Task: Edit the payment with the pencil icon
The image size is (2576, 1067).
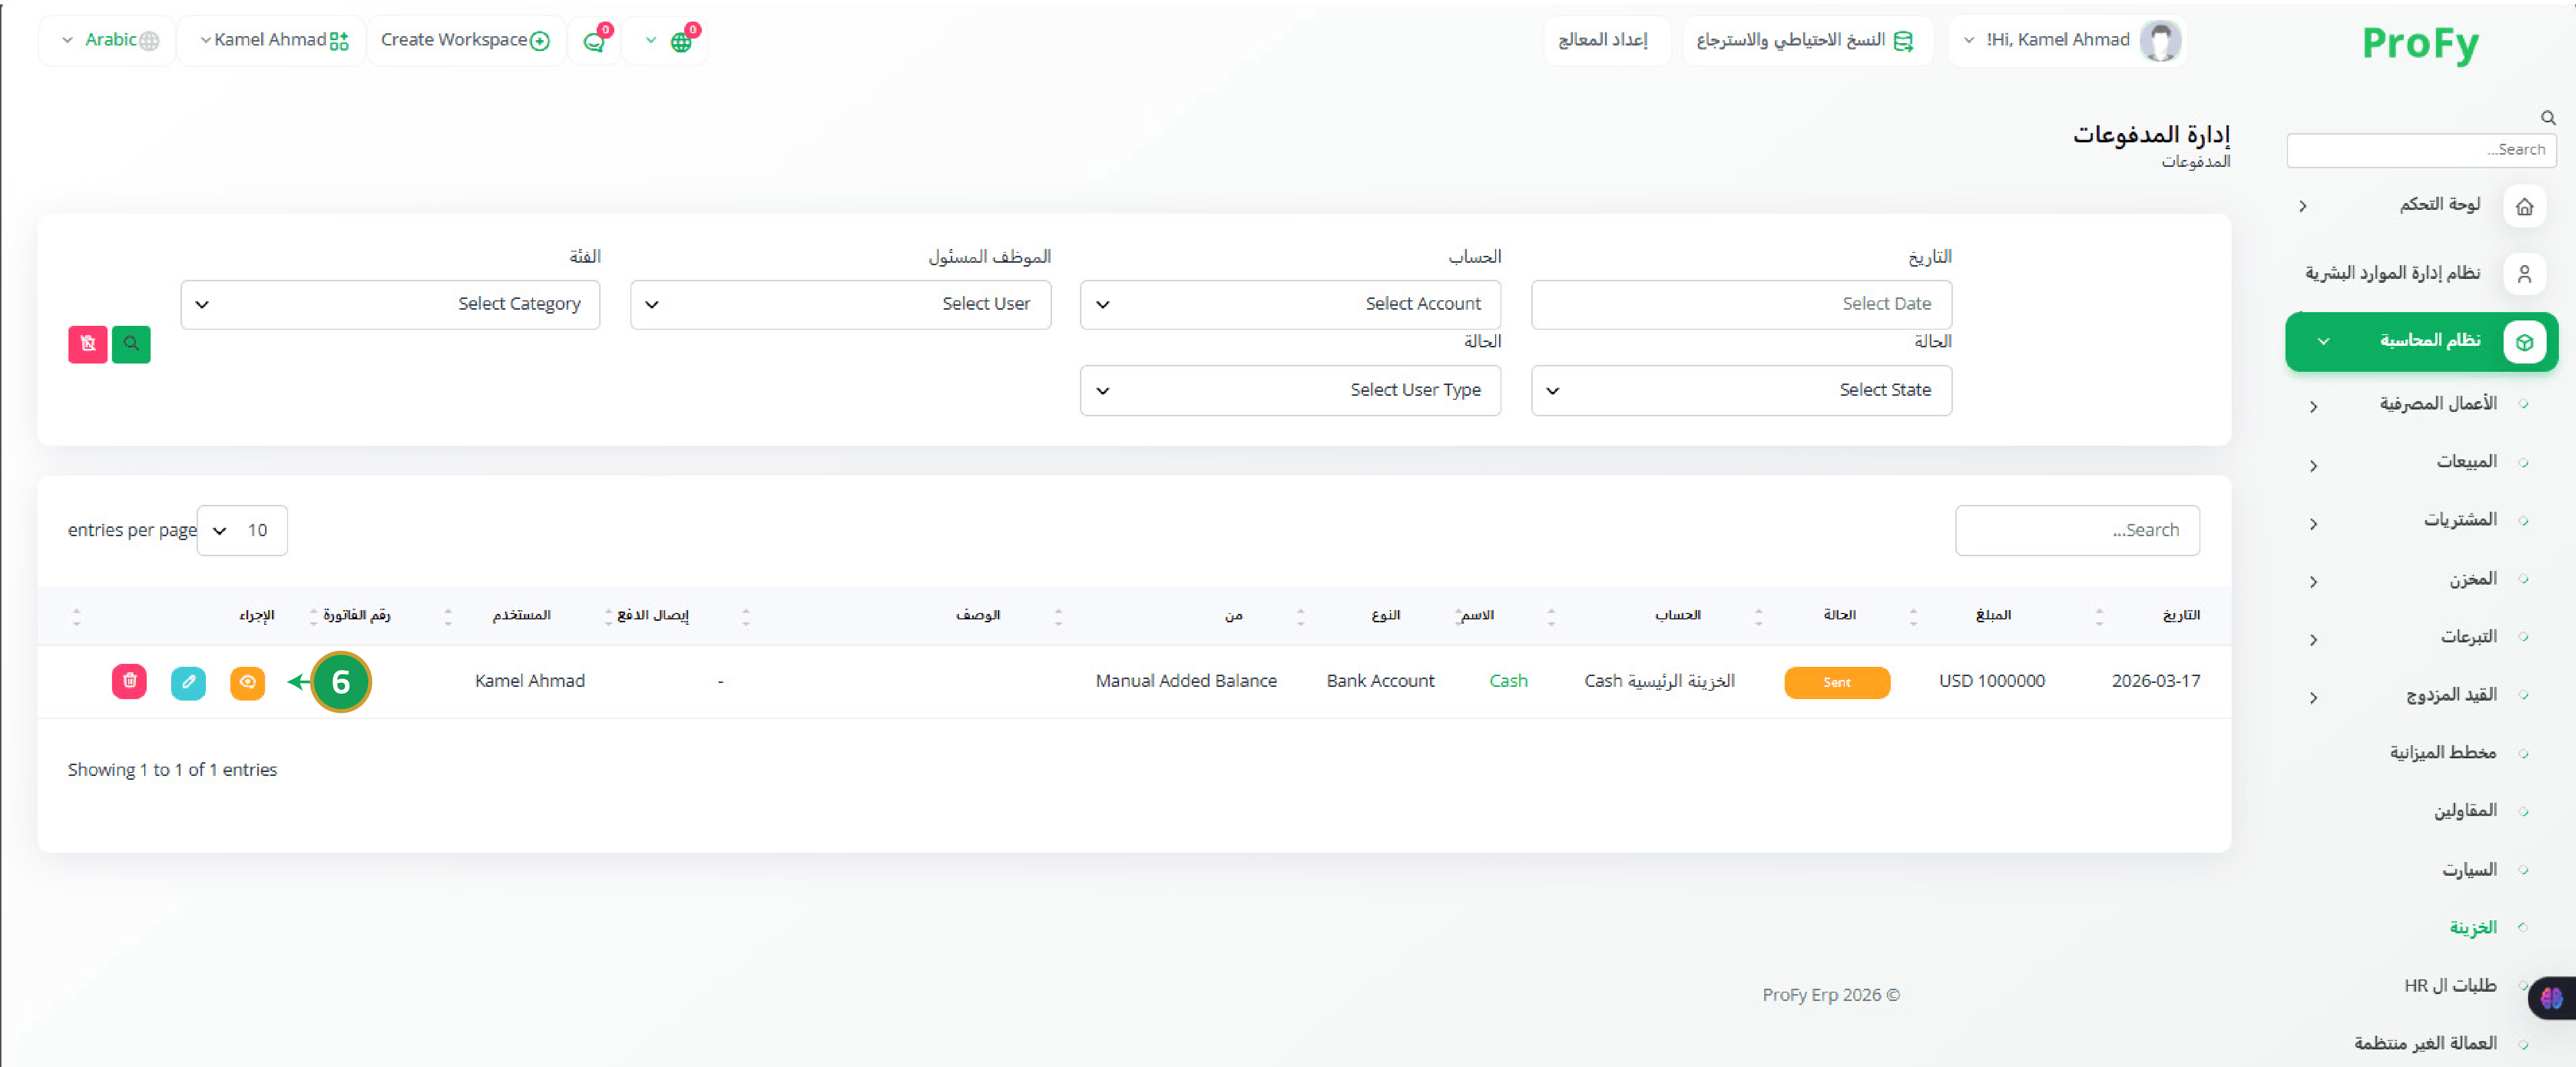Action: (188, 682)
